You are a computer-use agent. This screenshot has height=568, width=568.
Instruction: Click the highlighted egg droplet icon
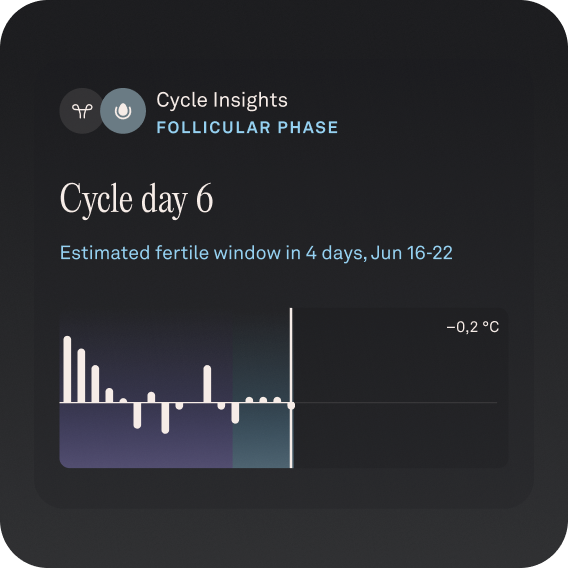click(x=123, y=111)
